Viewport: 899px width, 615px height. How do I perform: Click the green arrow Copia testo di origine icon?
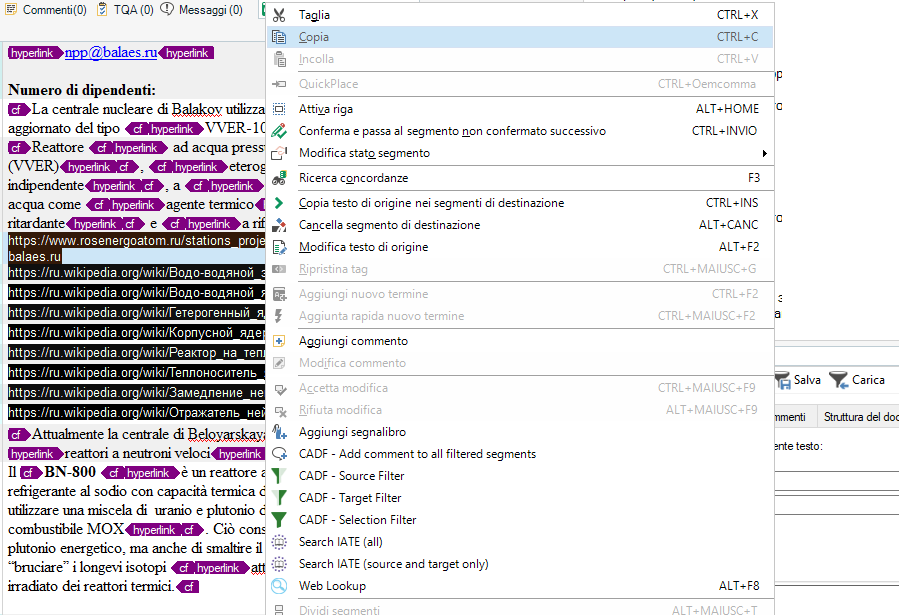279,203
